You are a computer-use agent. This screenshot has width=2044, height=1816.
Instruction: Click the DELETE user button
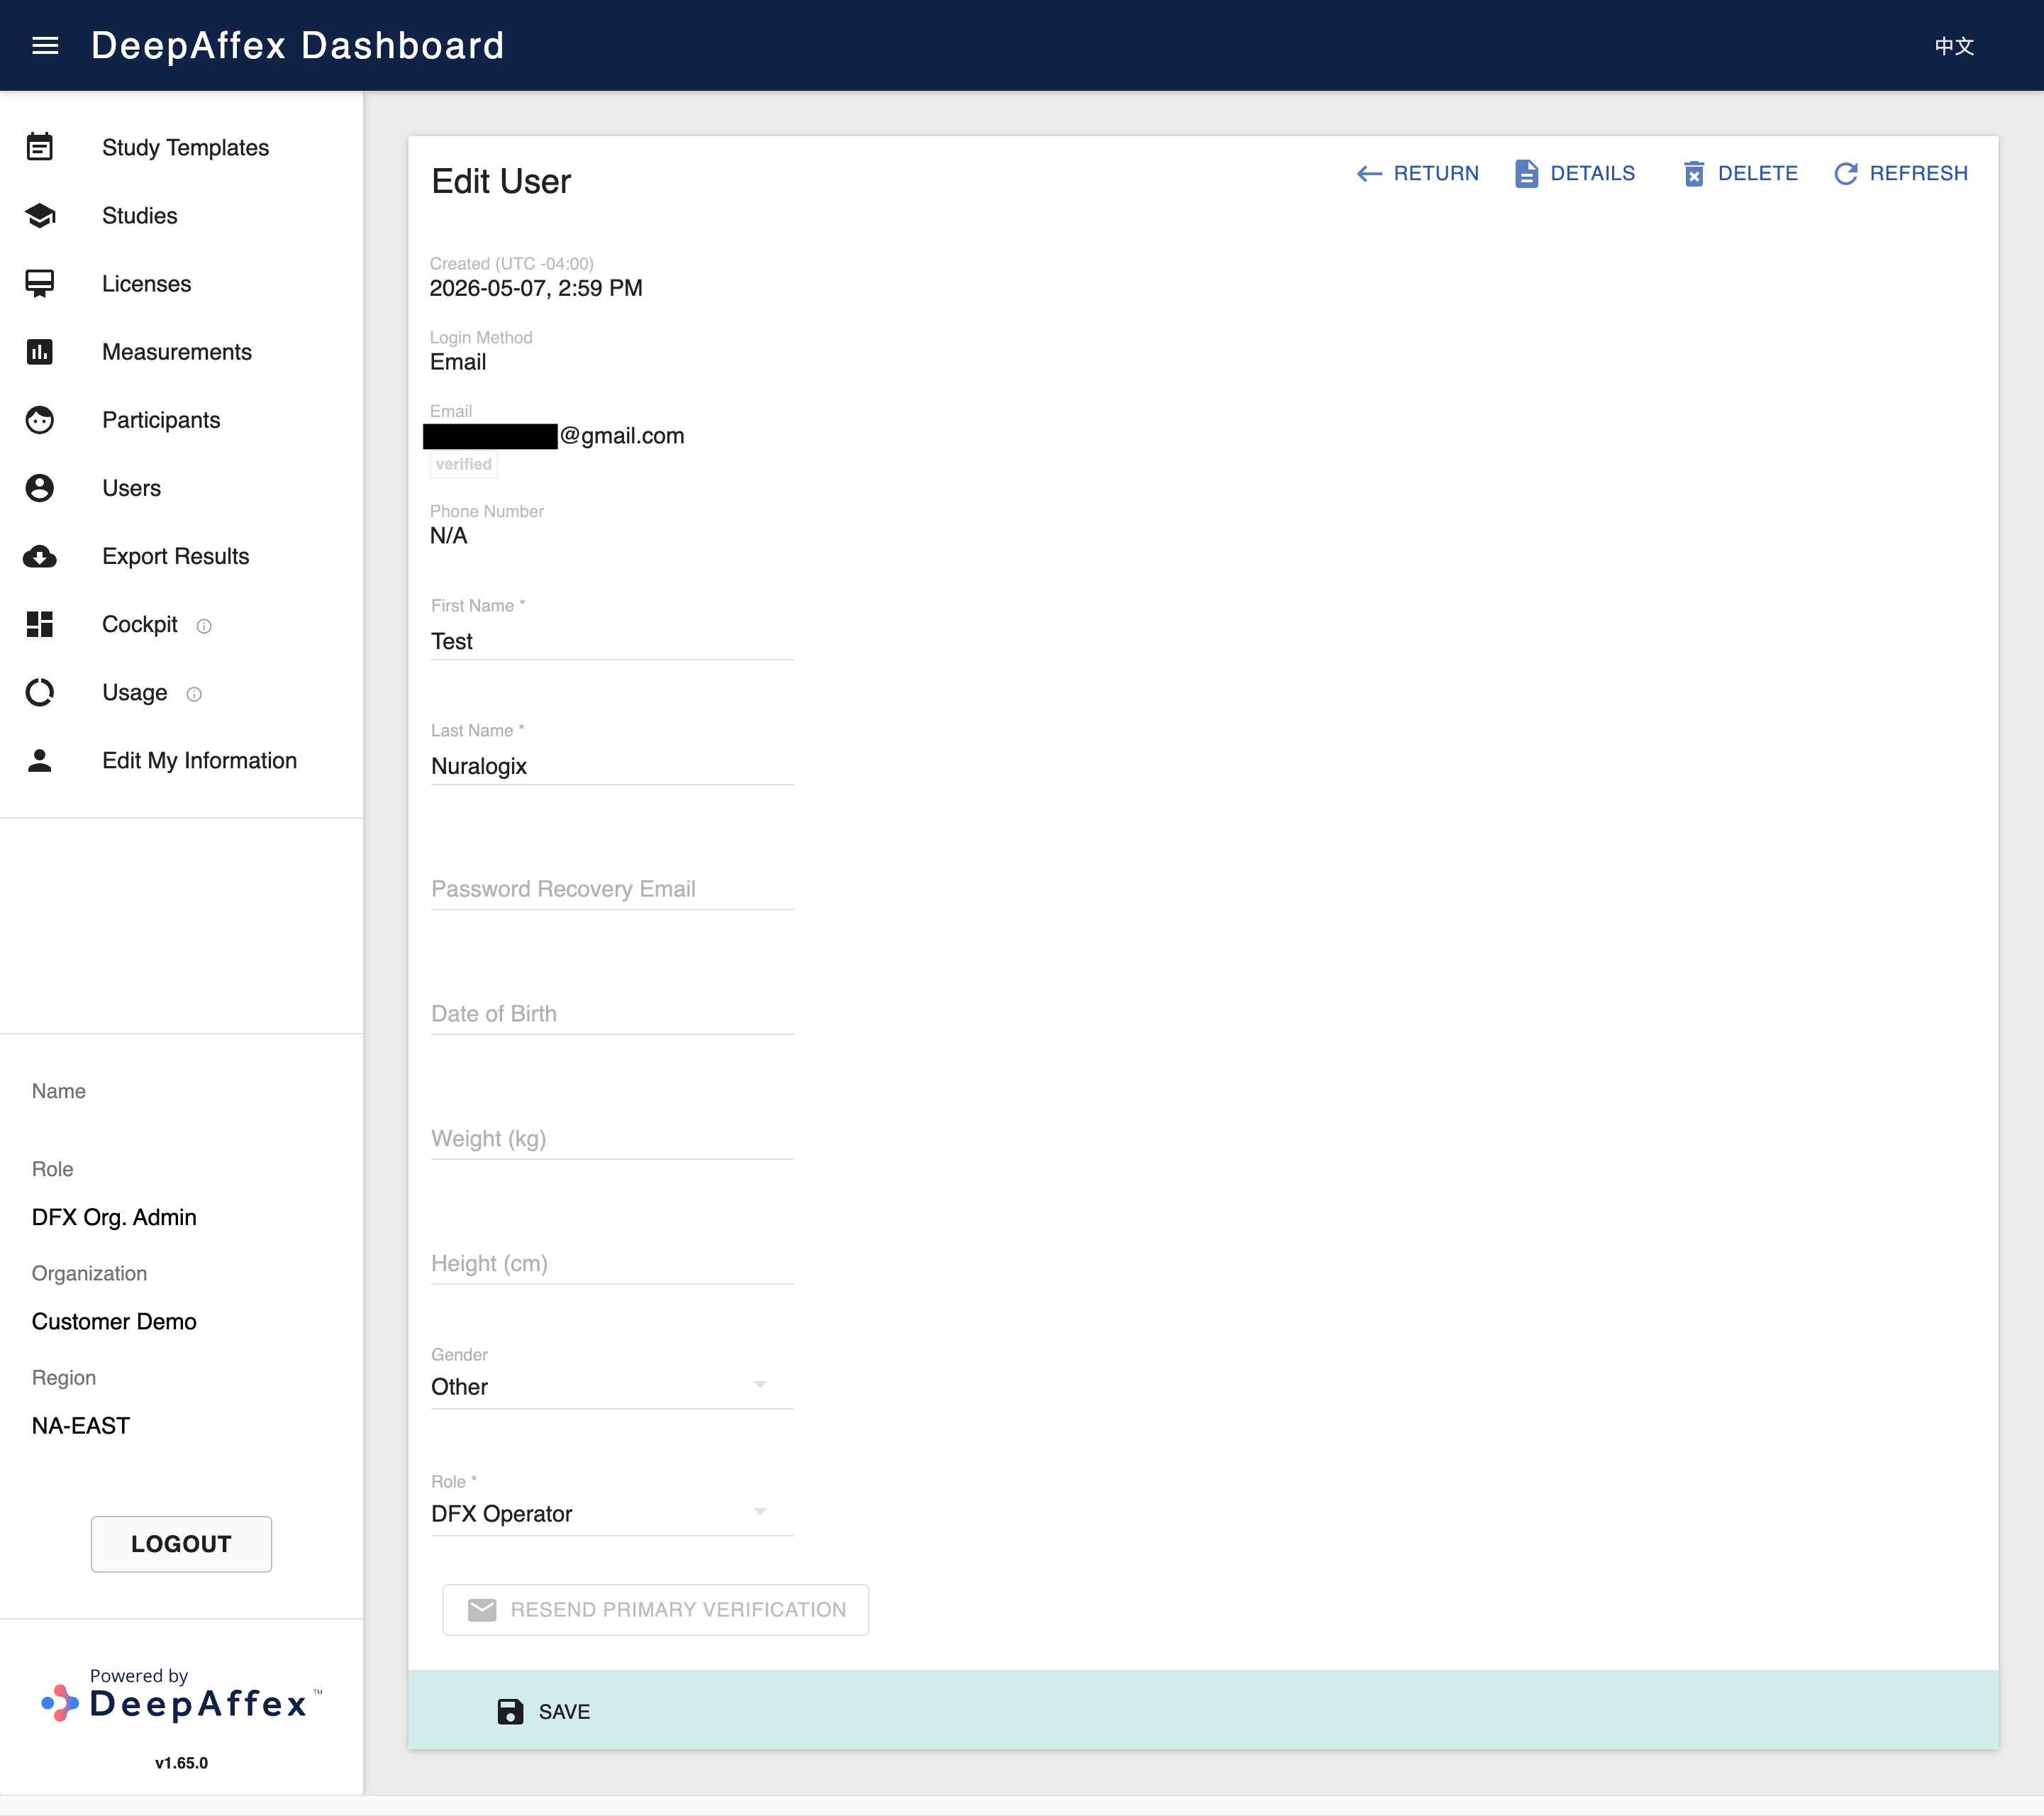click(1740, 174)
